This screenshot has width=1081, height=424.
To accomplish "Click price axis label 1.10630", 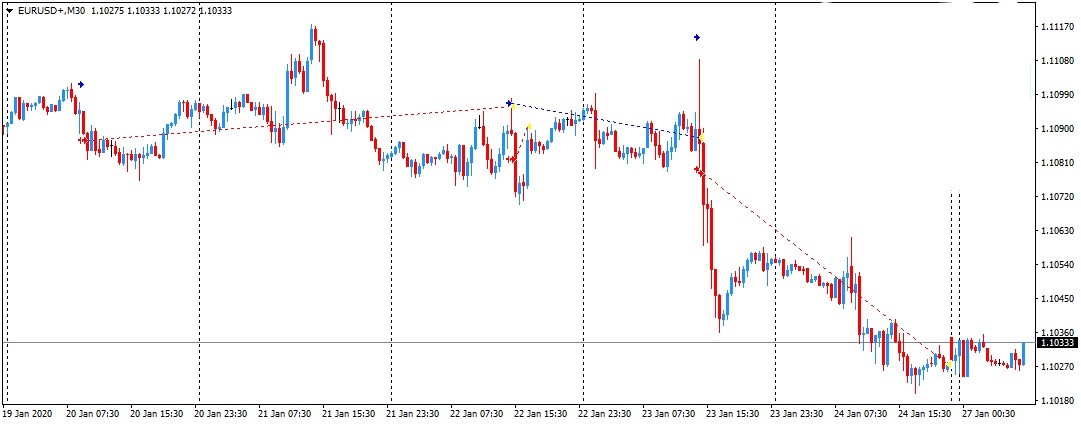I will [x=1058, y=230].
